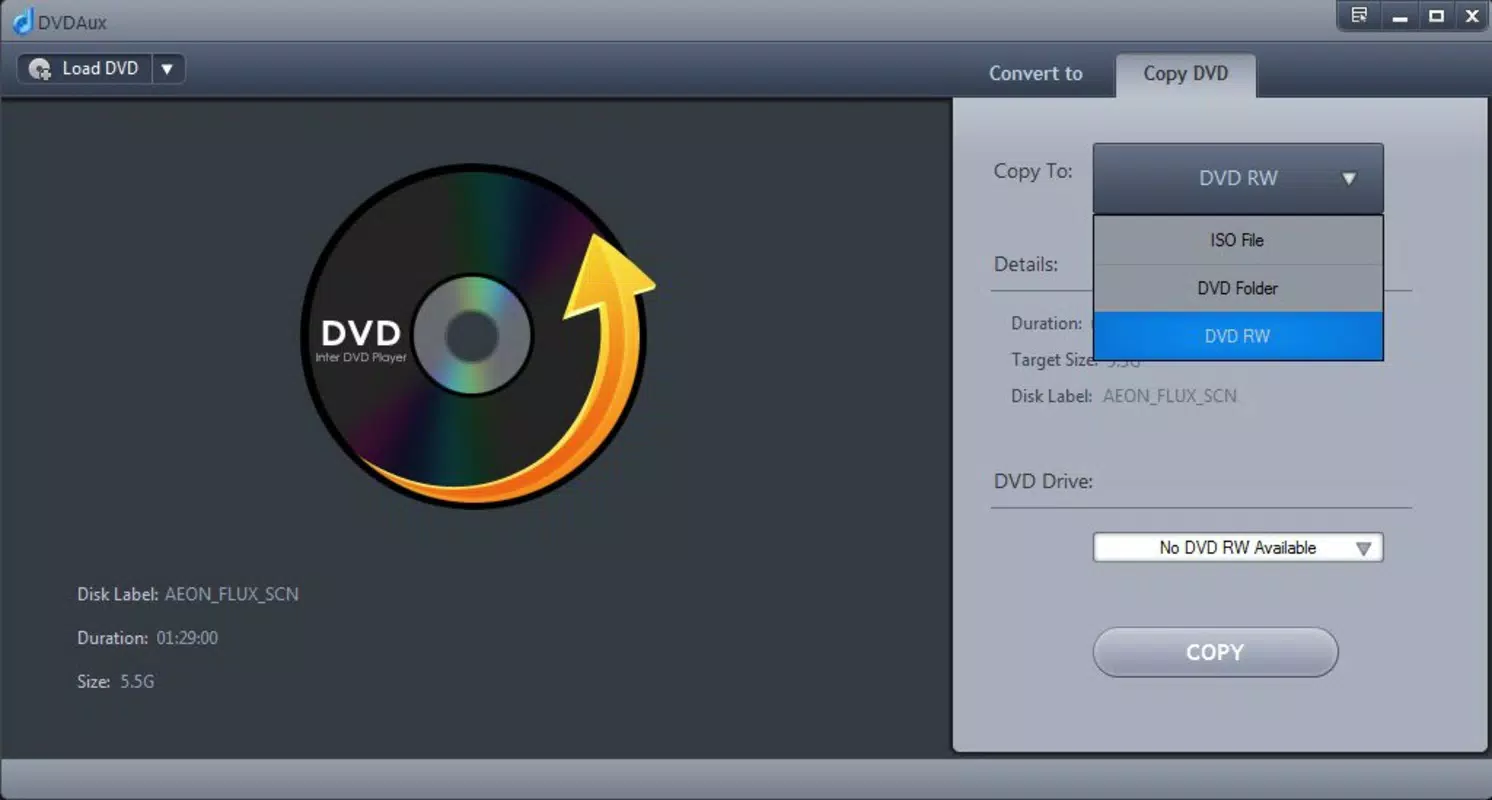Click the DVD Drive heading
This screenshot has height=800, width=1492.
(1043, 481)
